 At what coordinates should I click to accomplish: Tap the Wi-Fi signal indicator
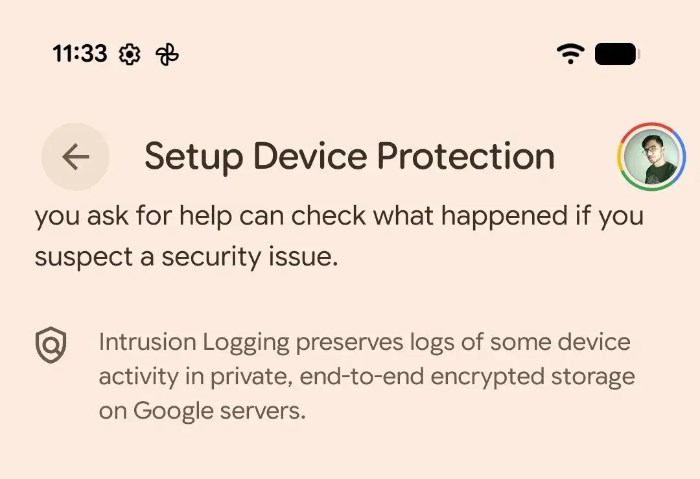pyautogui.click(x=571, y=54)
